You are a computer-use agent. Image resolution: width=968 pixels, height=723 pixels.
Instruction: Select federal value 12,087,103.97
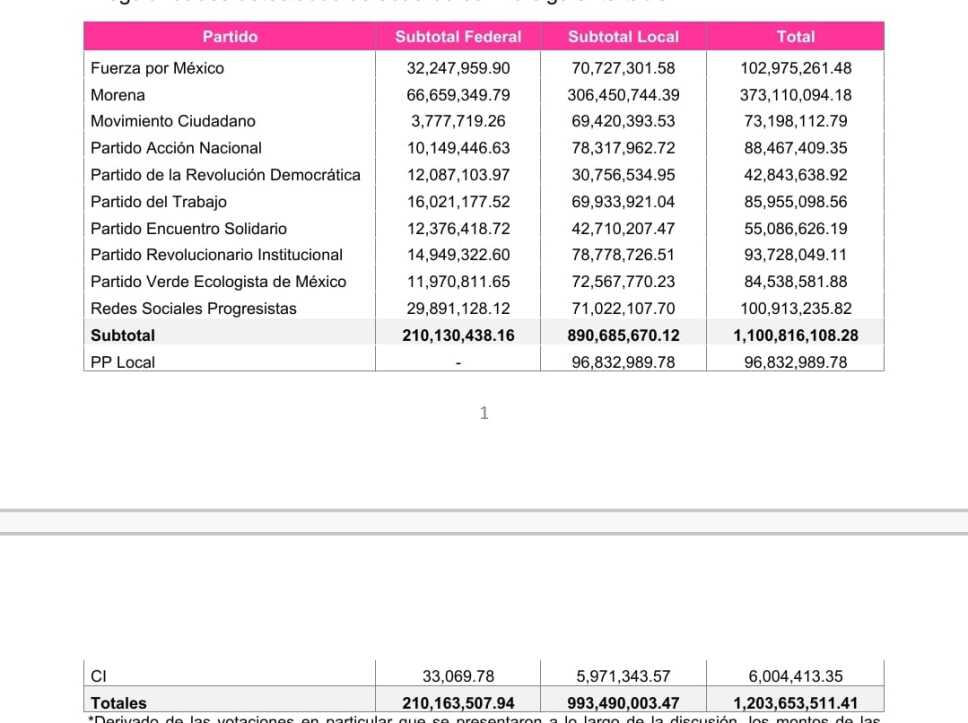[458, 175]
